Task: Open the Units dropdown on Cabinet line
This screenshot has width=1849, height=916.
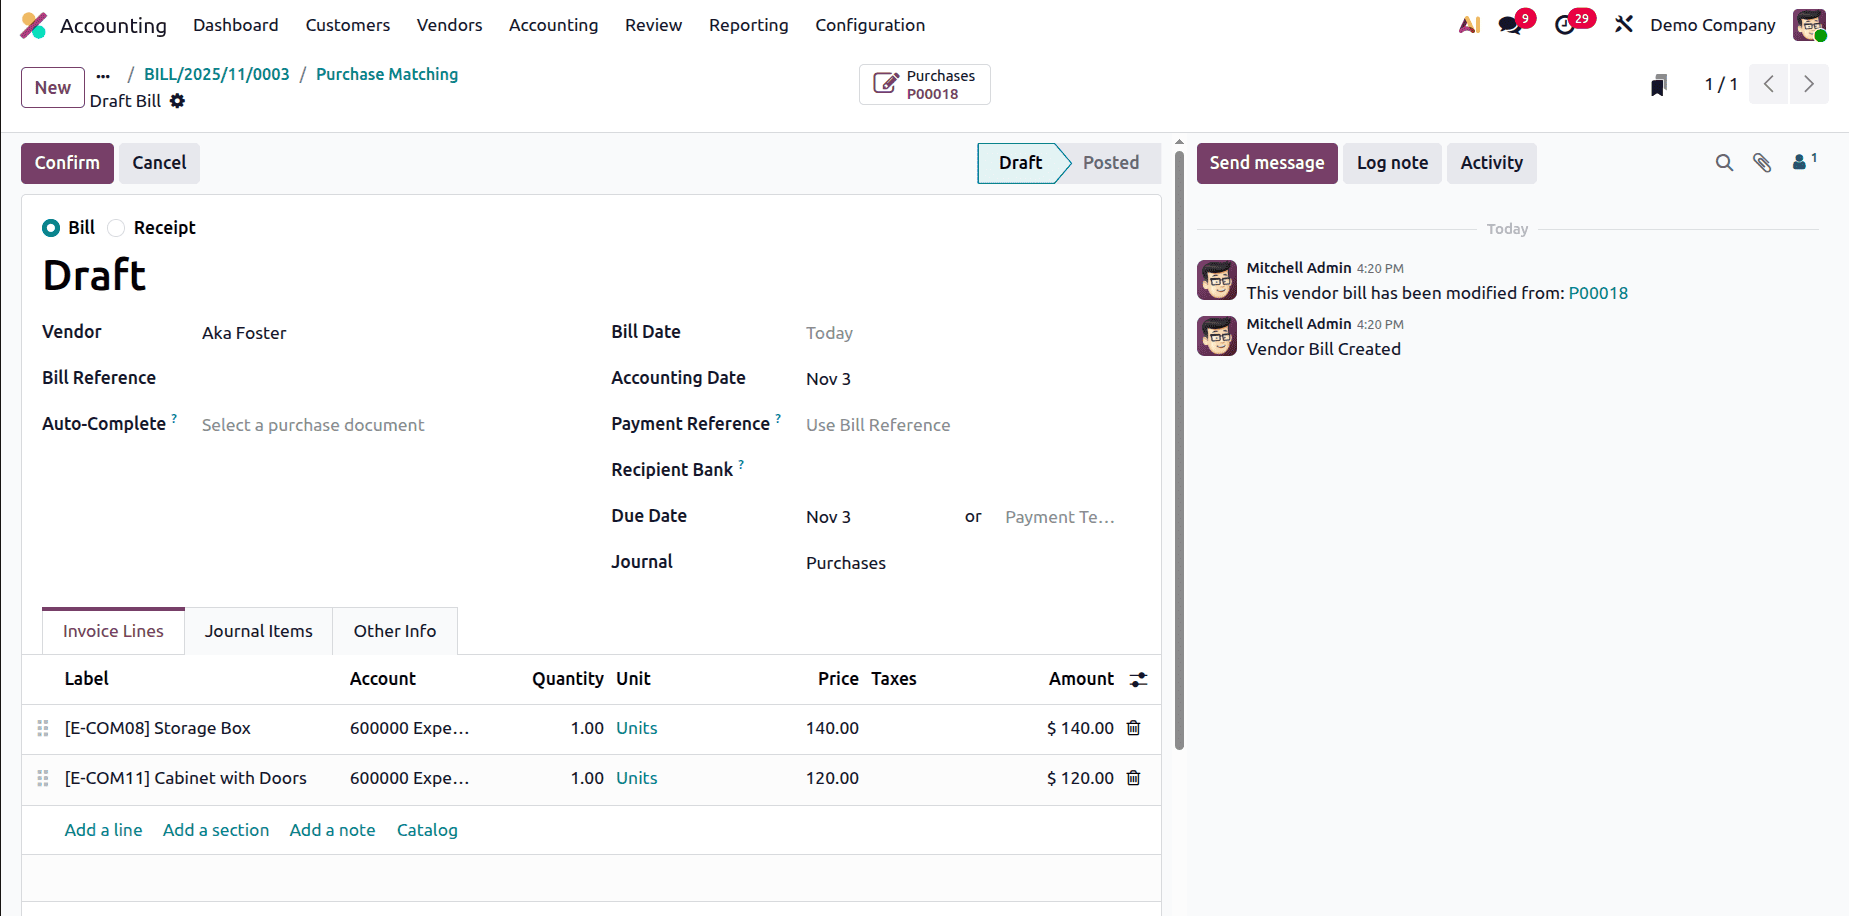Action: [x=636, y=777]
